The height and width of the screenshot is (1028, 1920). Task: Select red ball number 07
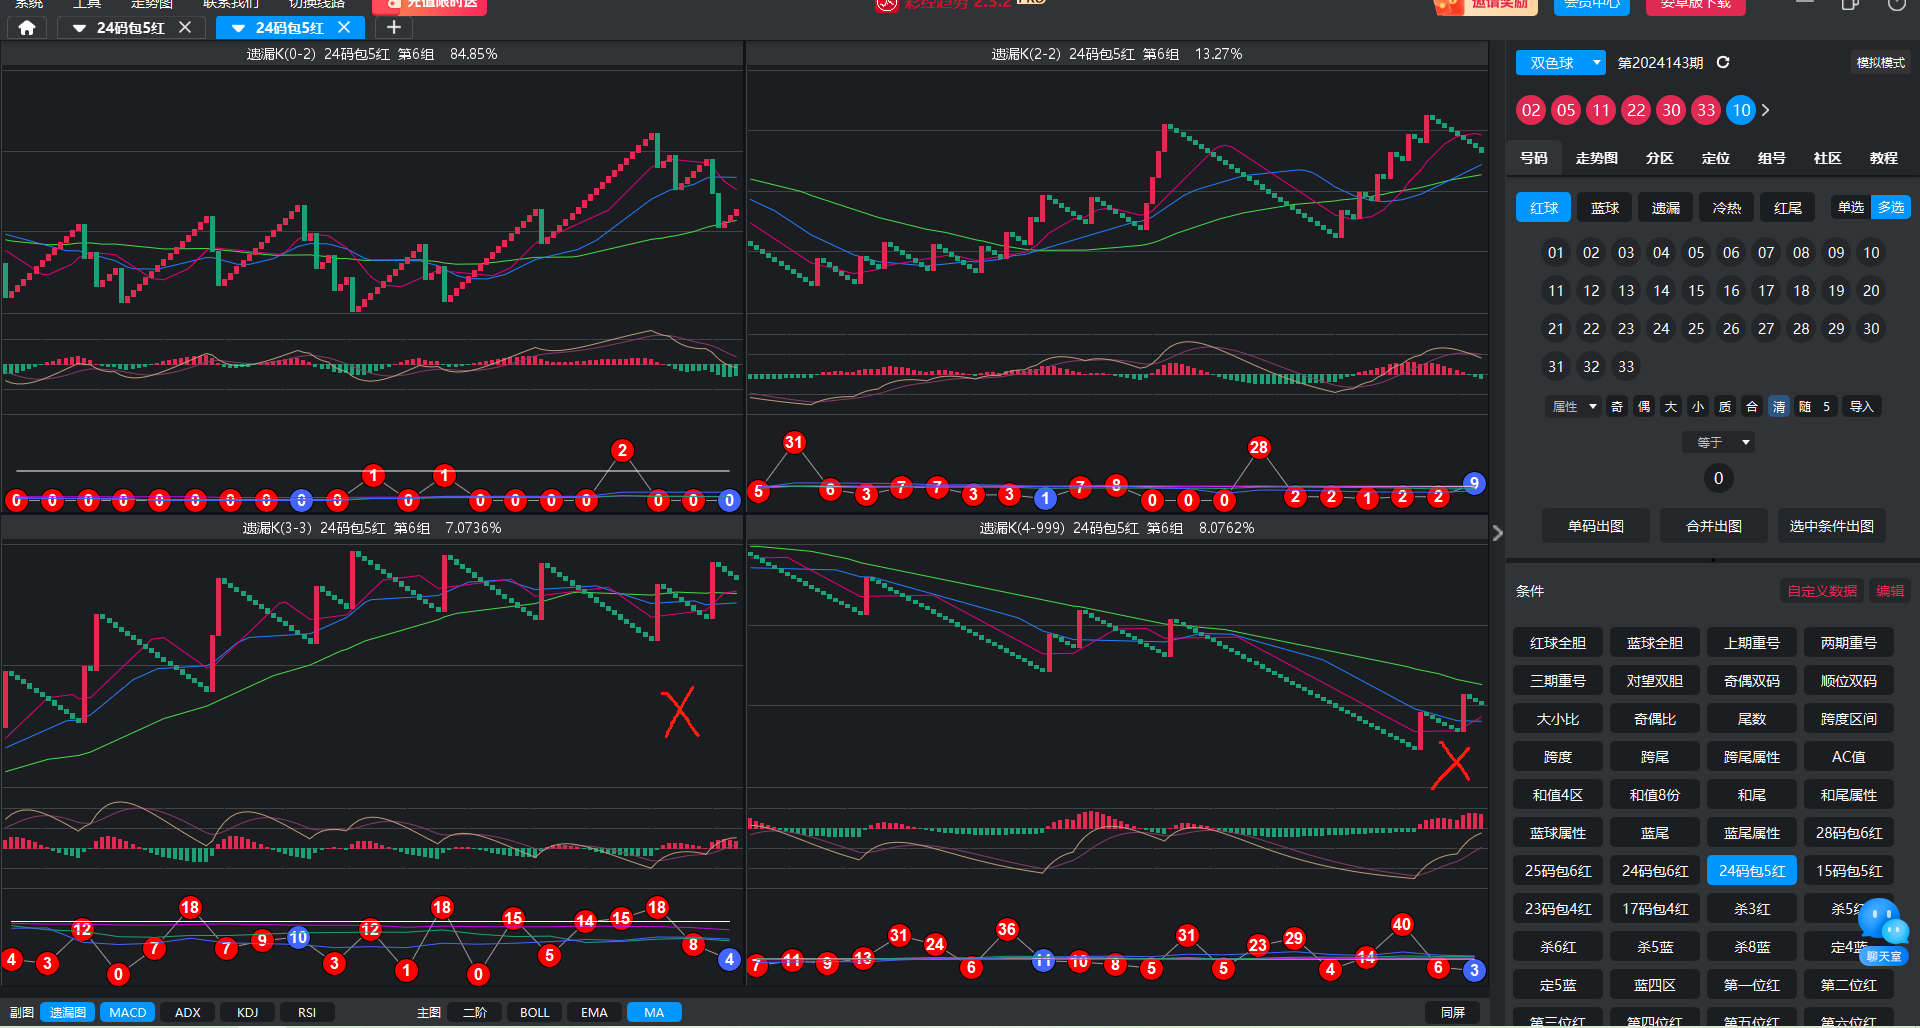tap(1766, 253)
